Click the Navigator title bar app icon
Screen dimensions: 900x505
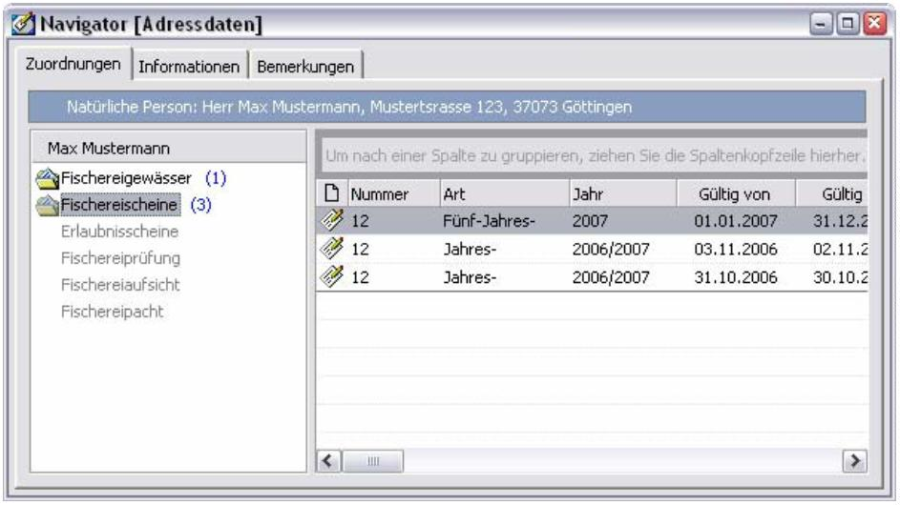click(19, 18)
